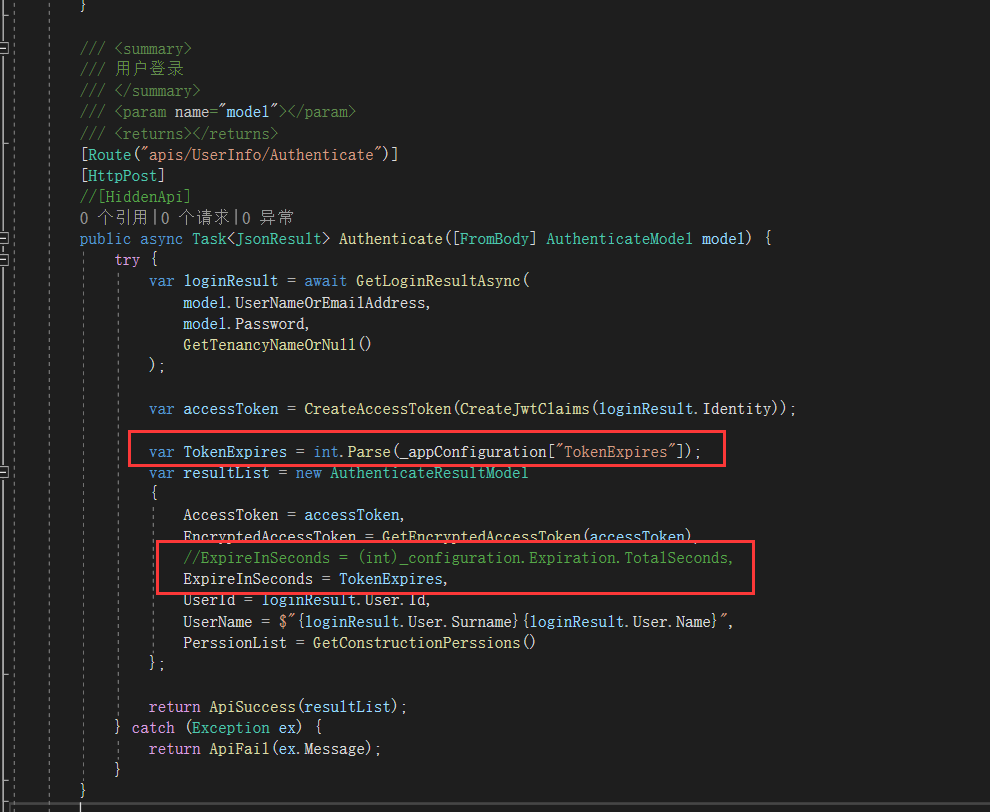The width and height of the screenshot is (990, 812).
Task: Click the commented //ExpireInSeconds line
Action: [458, 558]
